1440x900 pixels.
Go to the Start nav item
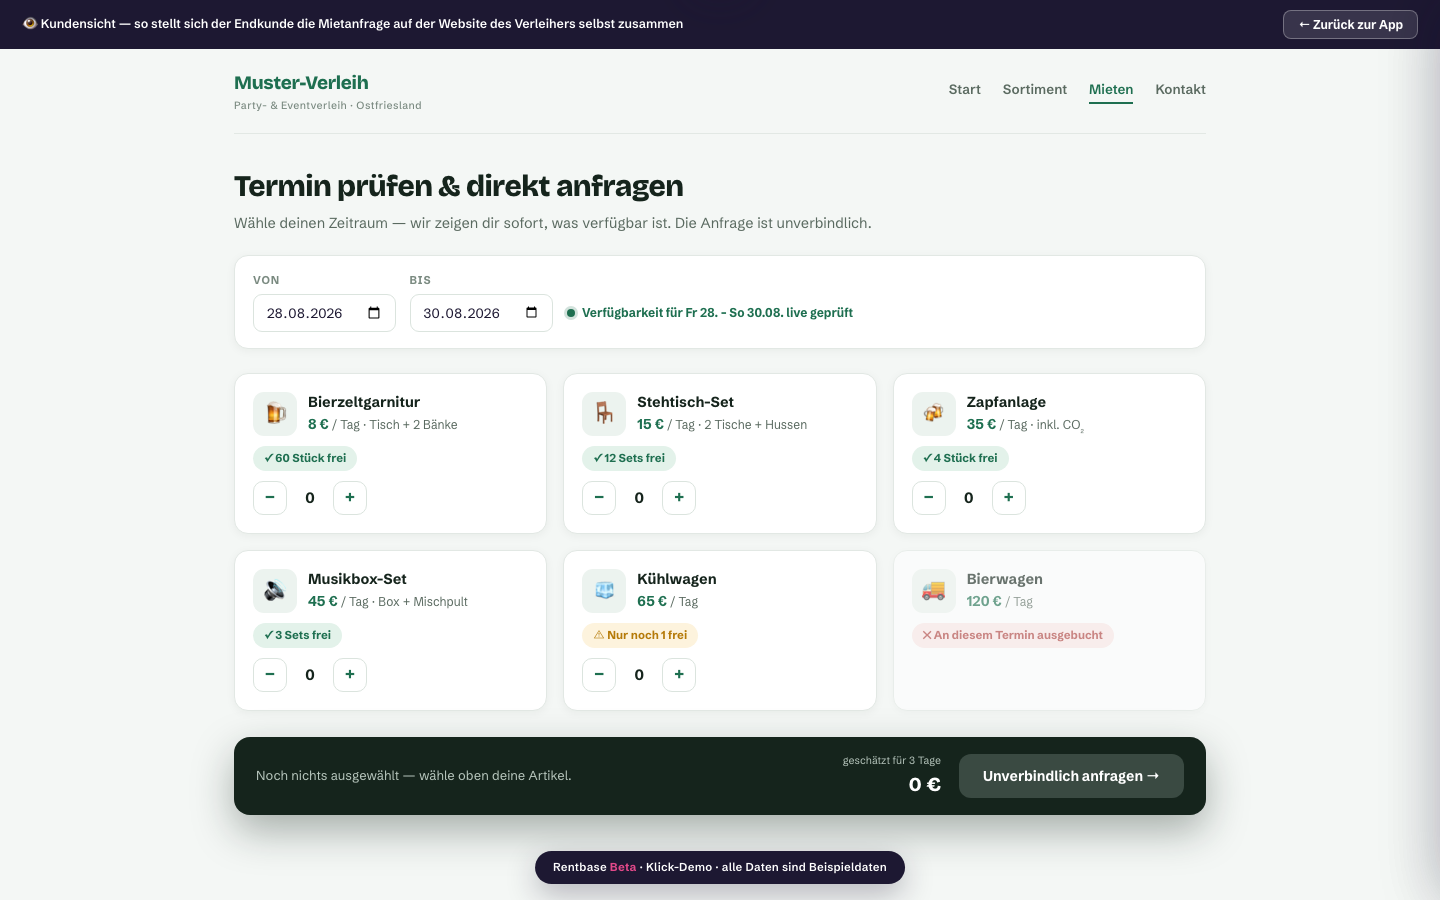pyautogui.click(x=965, y=90)
